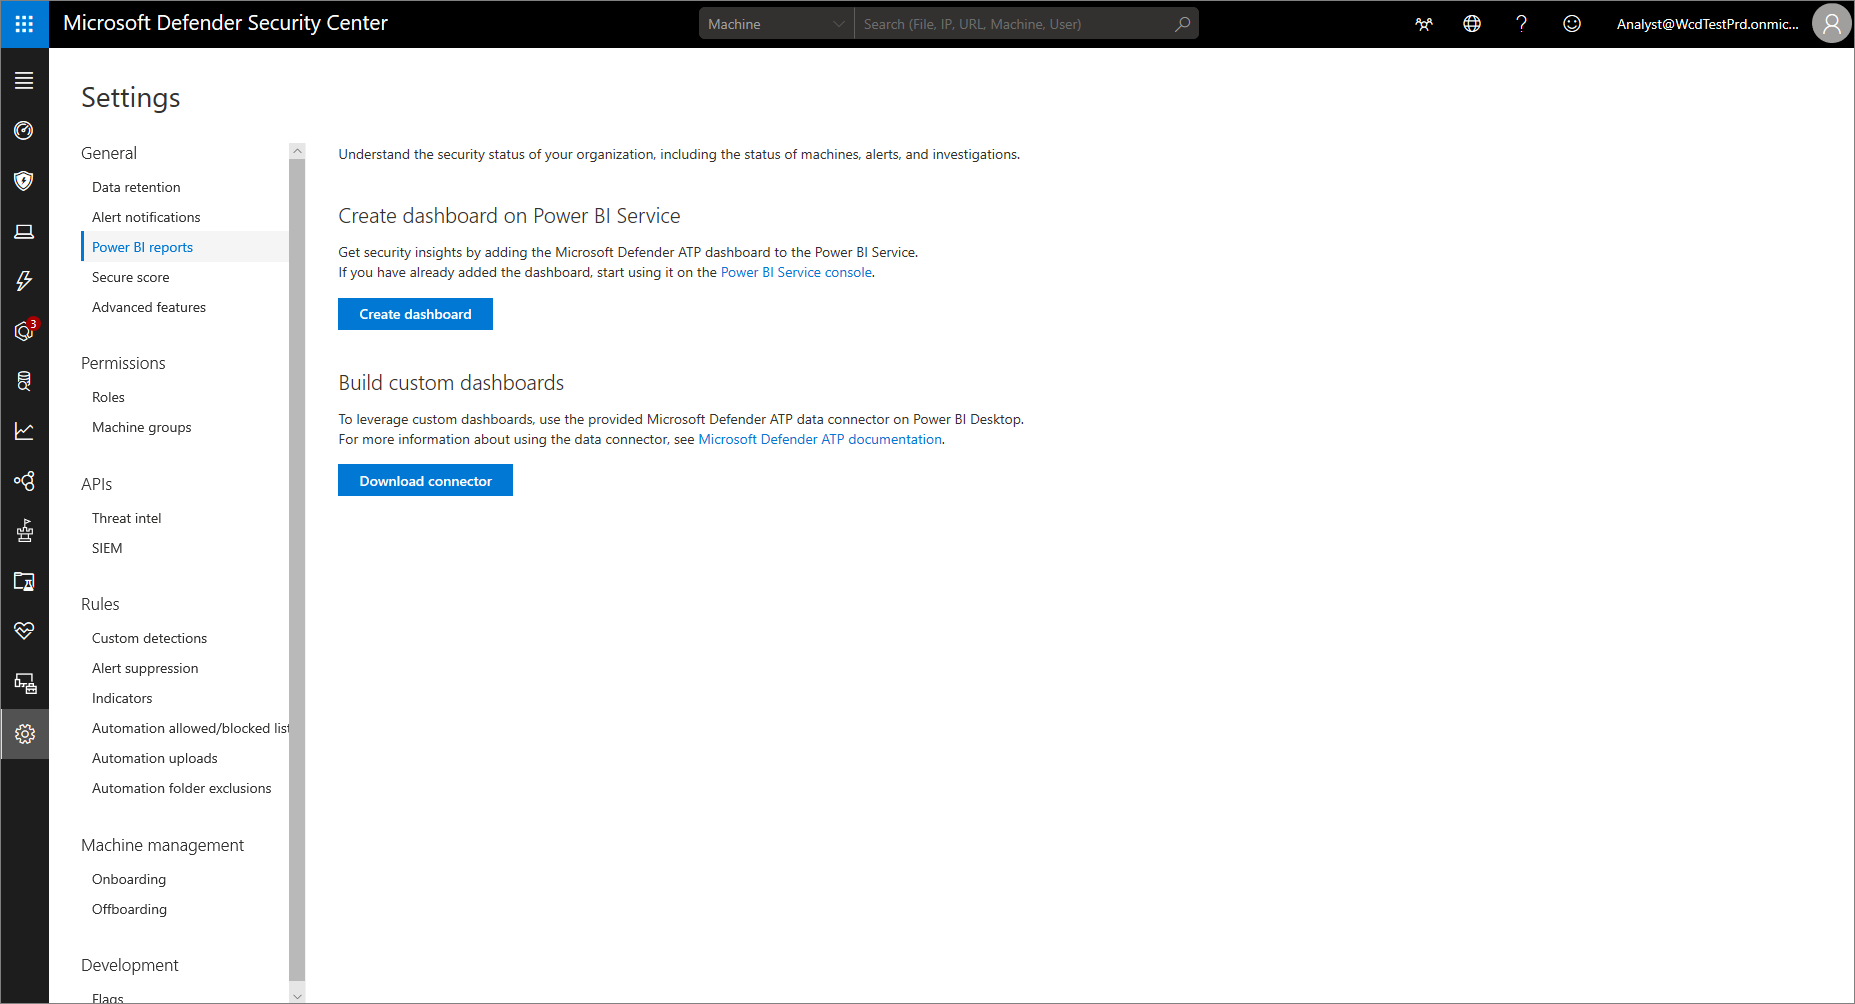Open Automated investigations icon with badge 3
This screenshot has height=1004, width=1855.
(x=24, y=331)
